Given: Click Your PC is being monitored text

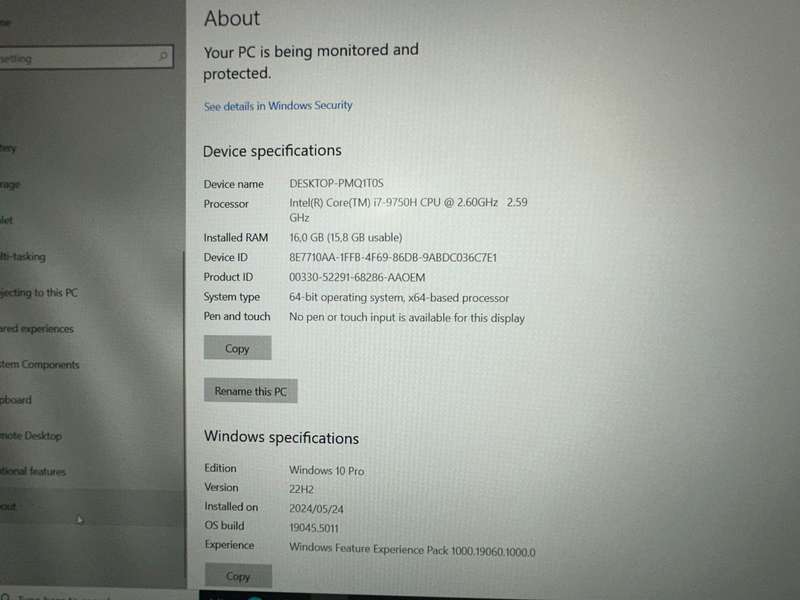Looking at the screenshot, I should click(x=311, y=62).
